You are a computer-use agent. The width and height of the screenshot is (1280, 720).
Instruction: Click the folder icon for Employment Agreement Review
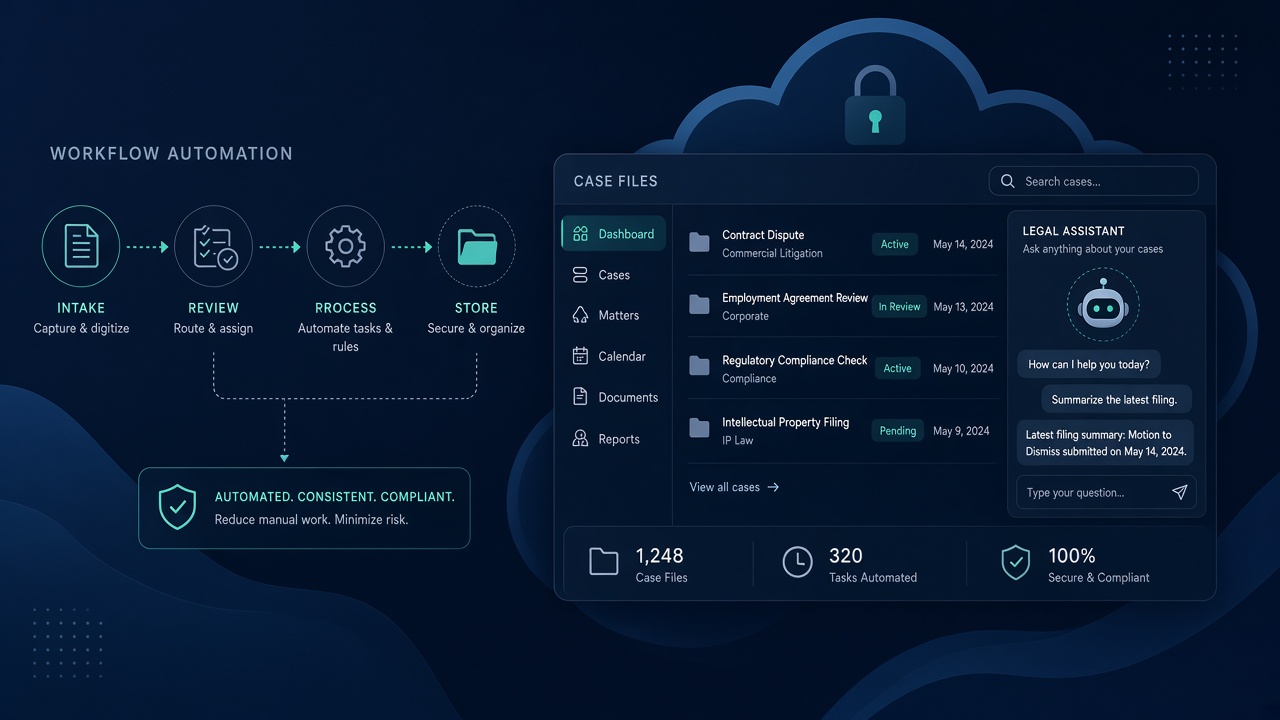(x=699, y=305)
